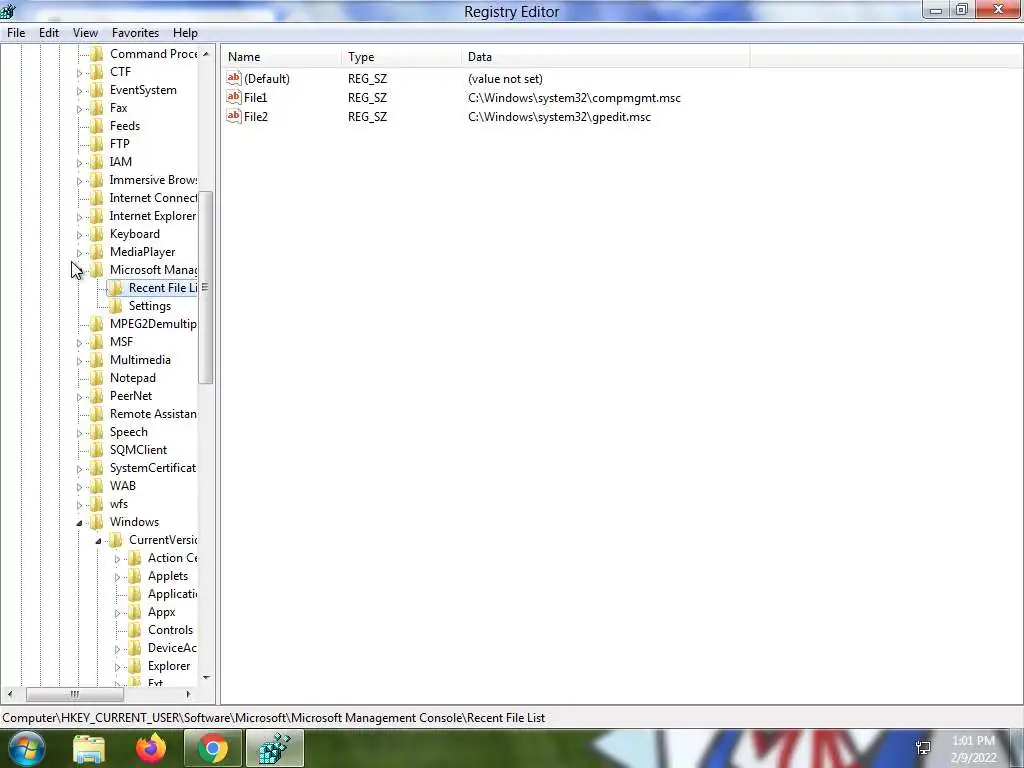Expand the Multimedia key
This screenshot has height=768, width=1024.
point(79,360)
